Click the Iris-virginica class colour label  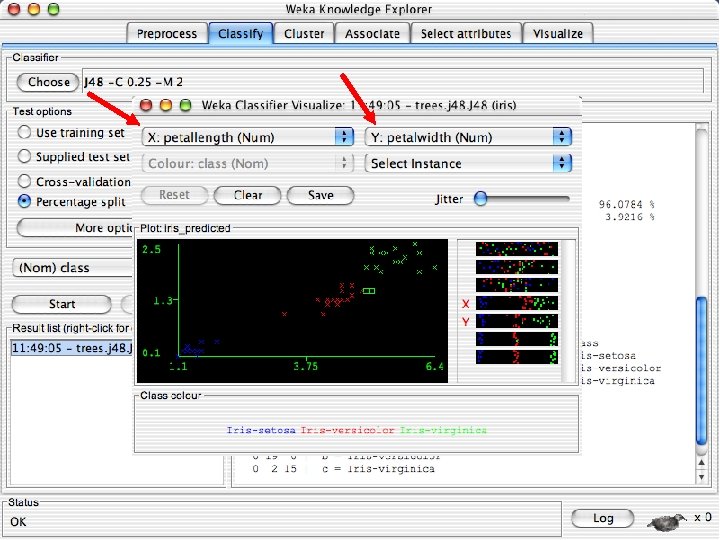coord(443,431)
